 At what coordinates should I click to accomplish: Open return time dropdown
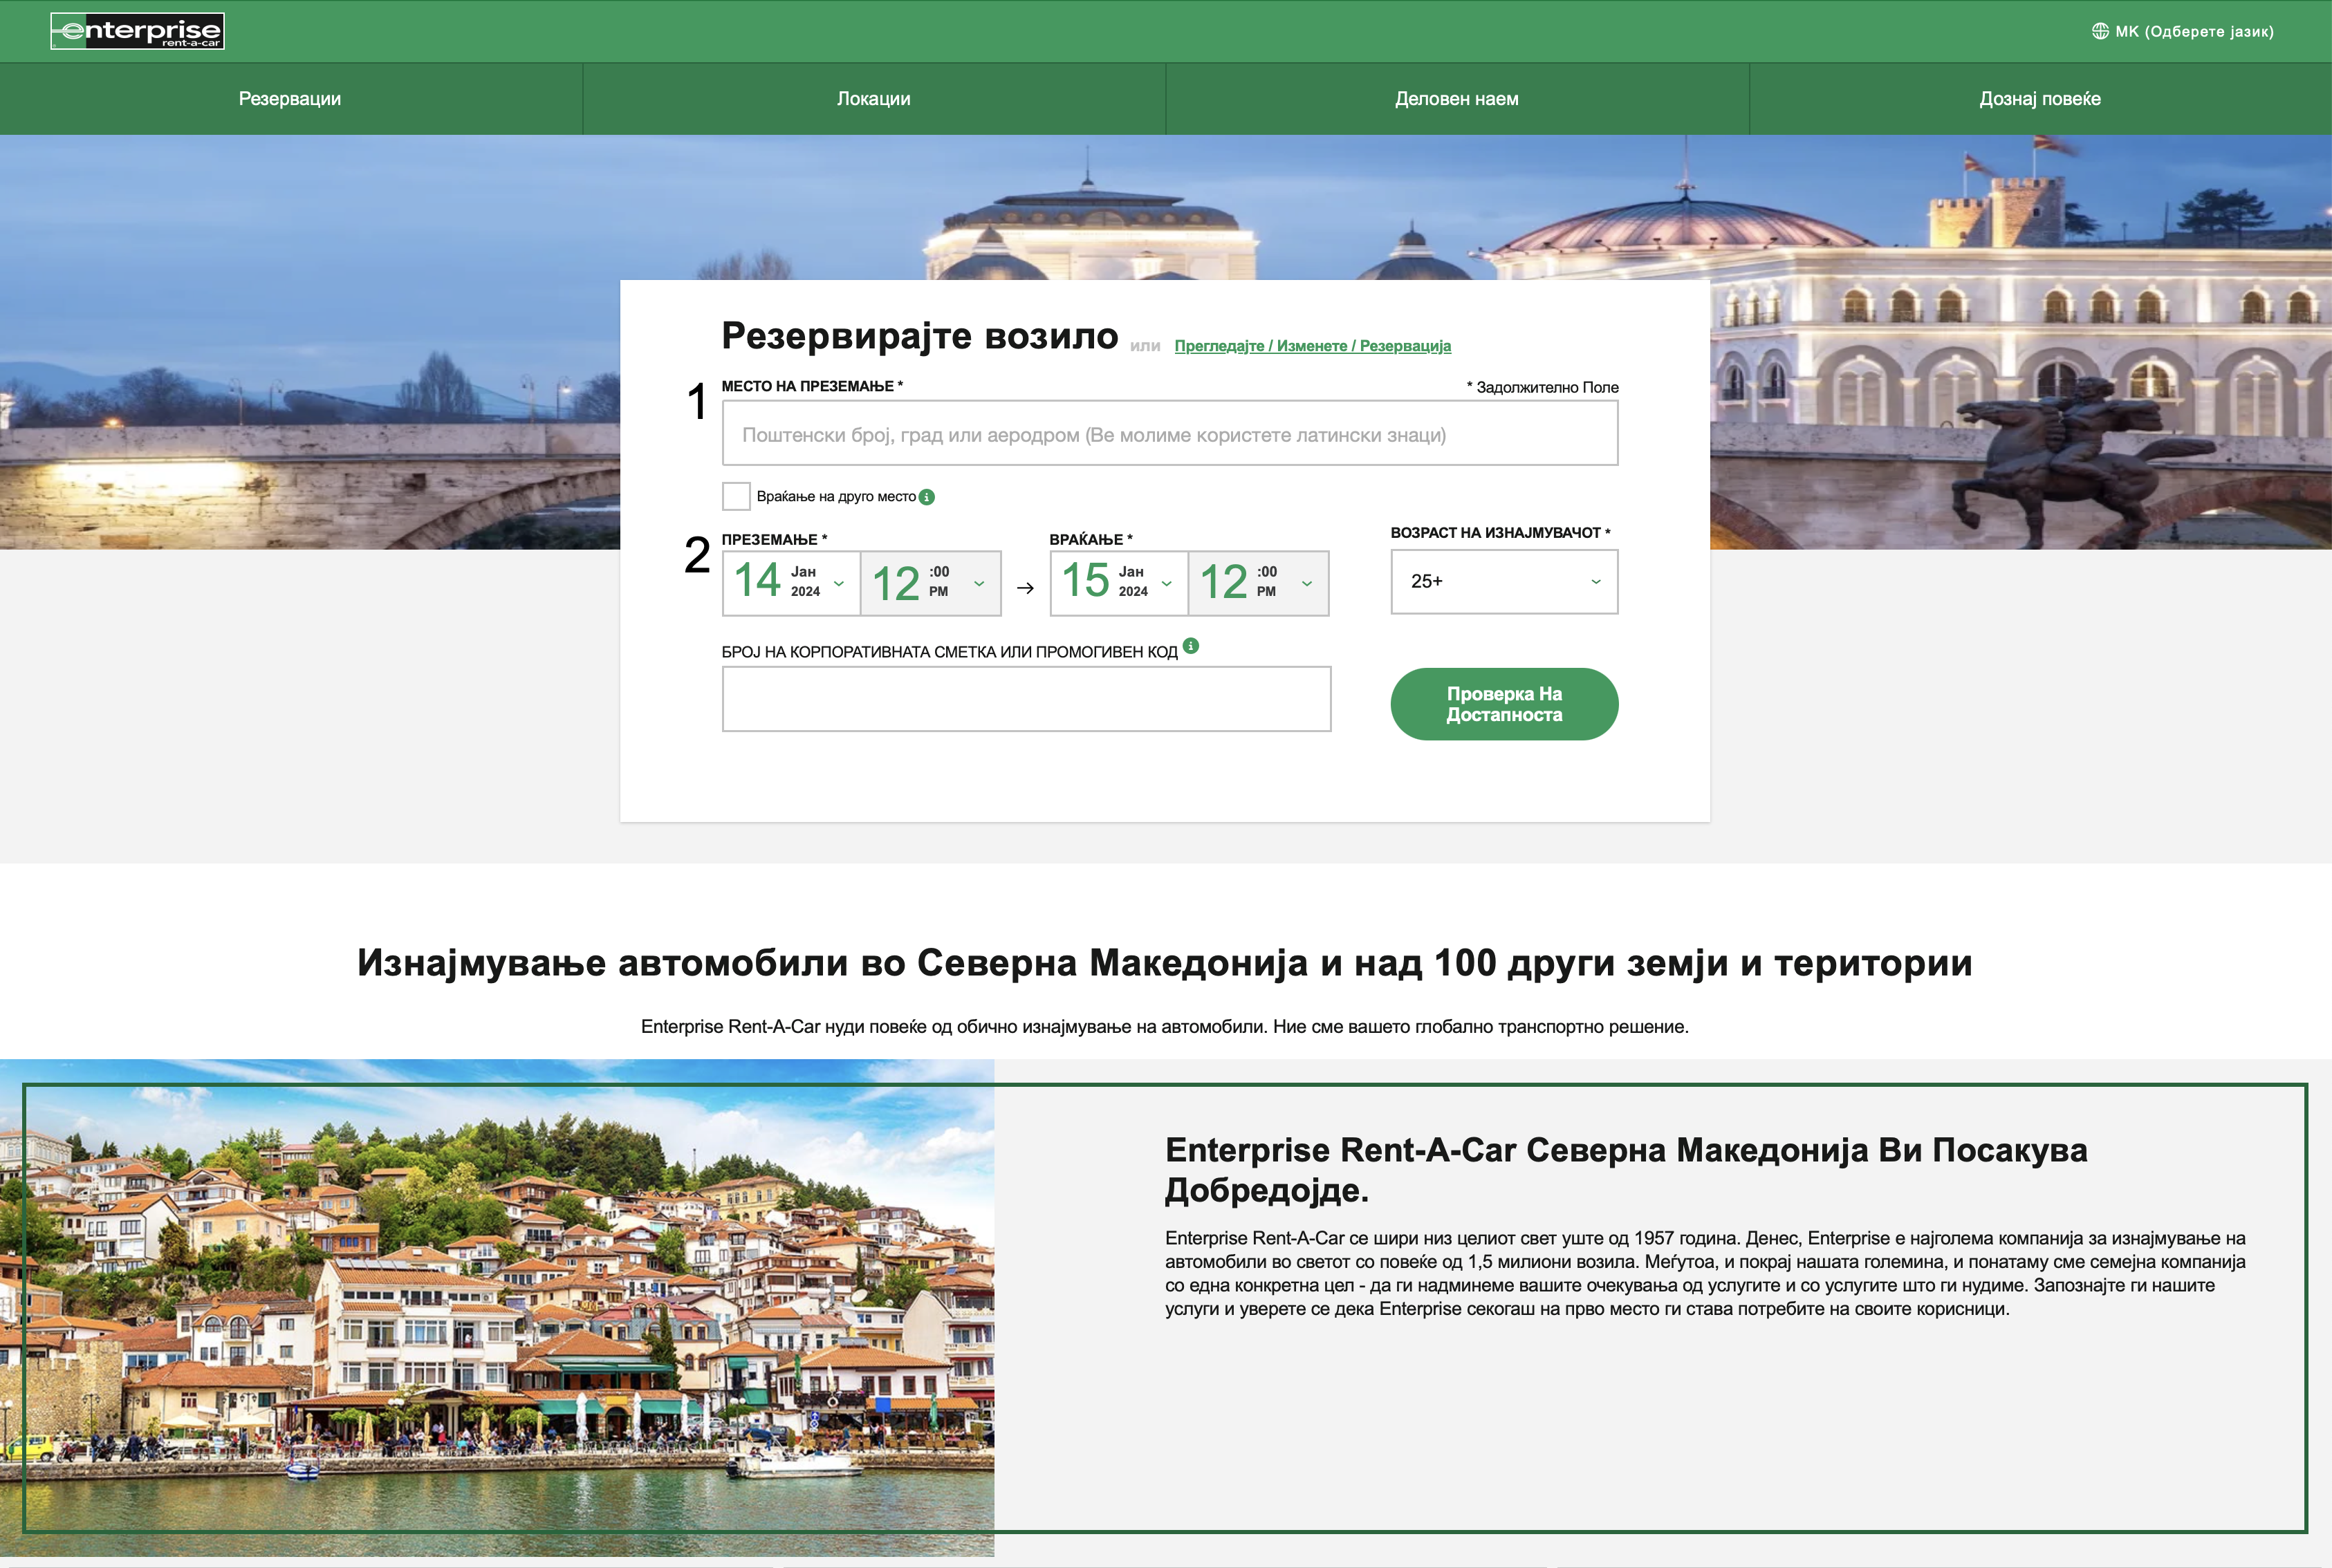(1258, 583)
